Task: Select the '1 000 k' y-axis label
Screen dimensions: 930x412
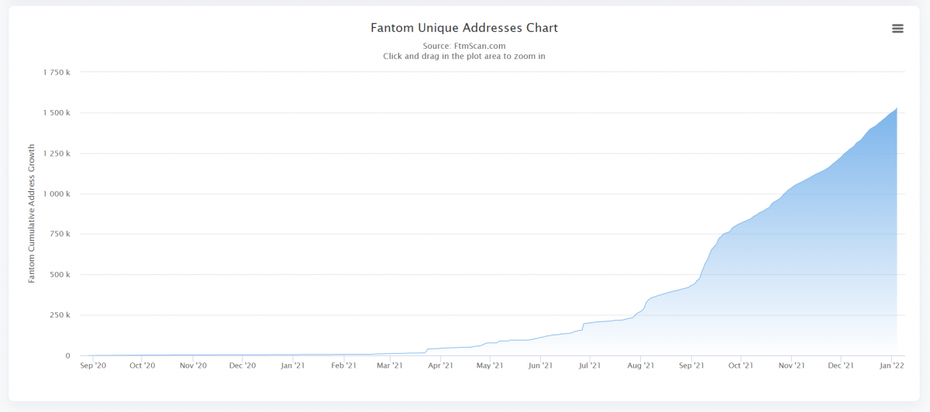Action: coord(57,194)
